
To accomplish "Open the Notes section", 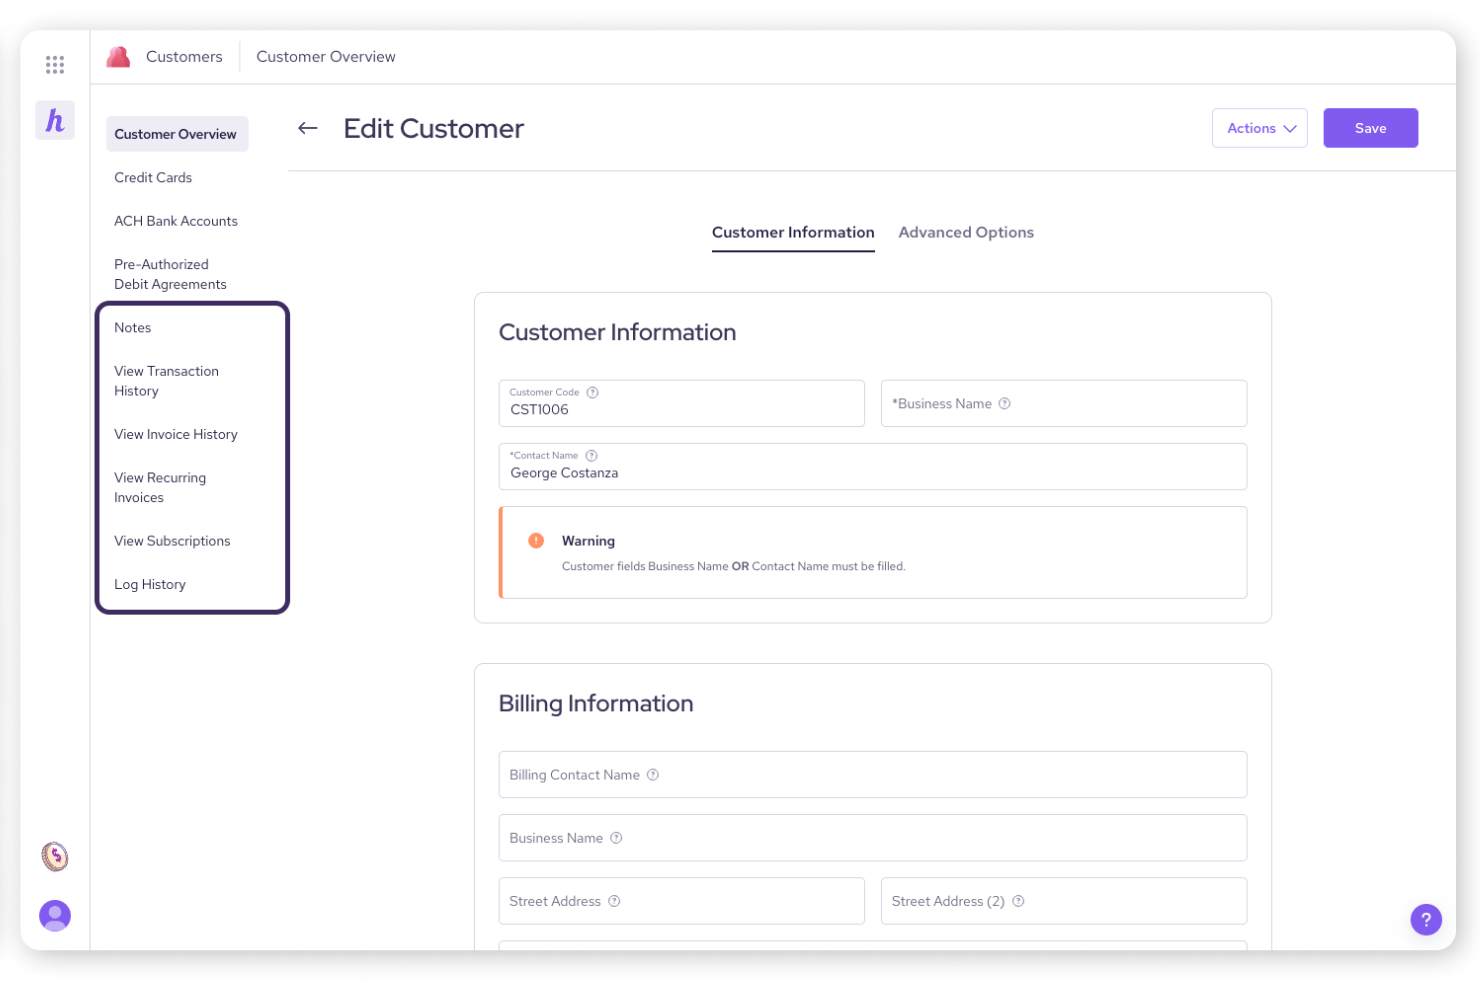I will point(132,327).
